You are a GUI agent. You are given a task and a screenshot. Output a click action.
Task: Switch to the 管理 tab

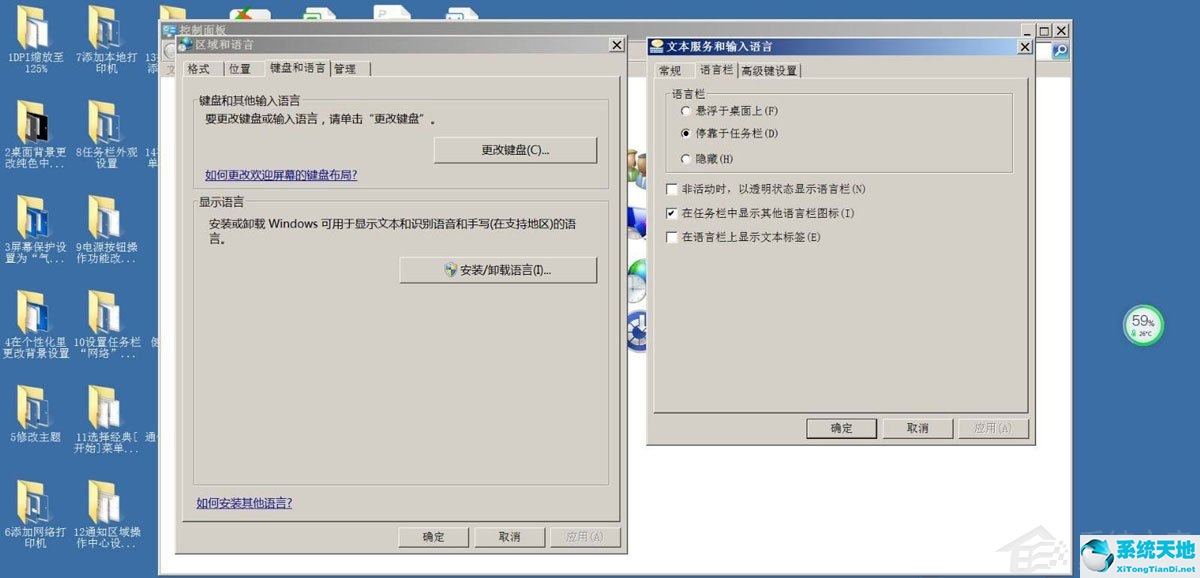(351, 69)
